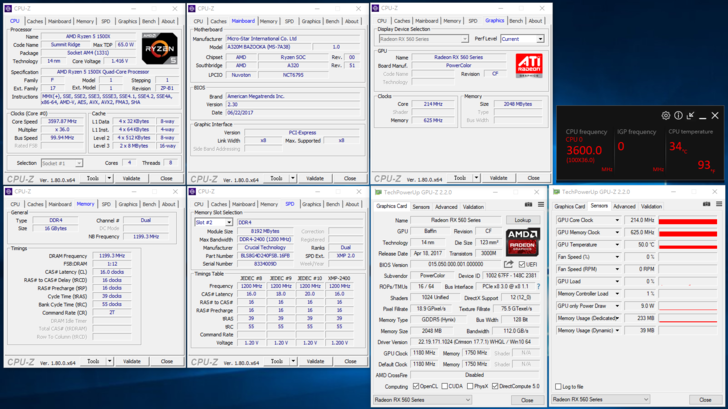
Task: Switch to the Bench tab in CPU window
Action: point(148,21)
